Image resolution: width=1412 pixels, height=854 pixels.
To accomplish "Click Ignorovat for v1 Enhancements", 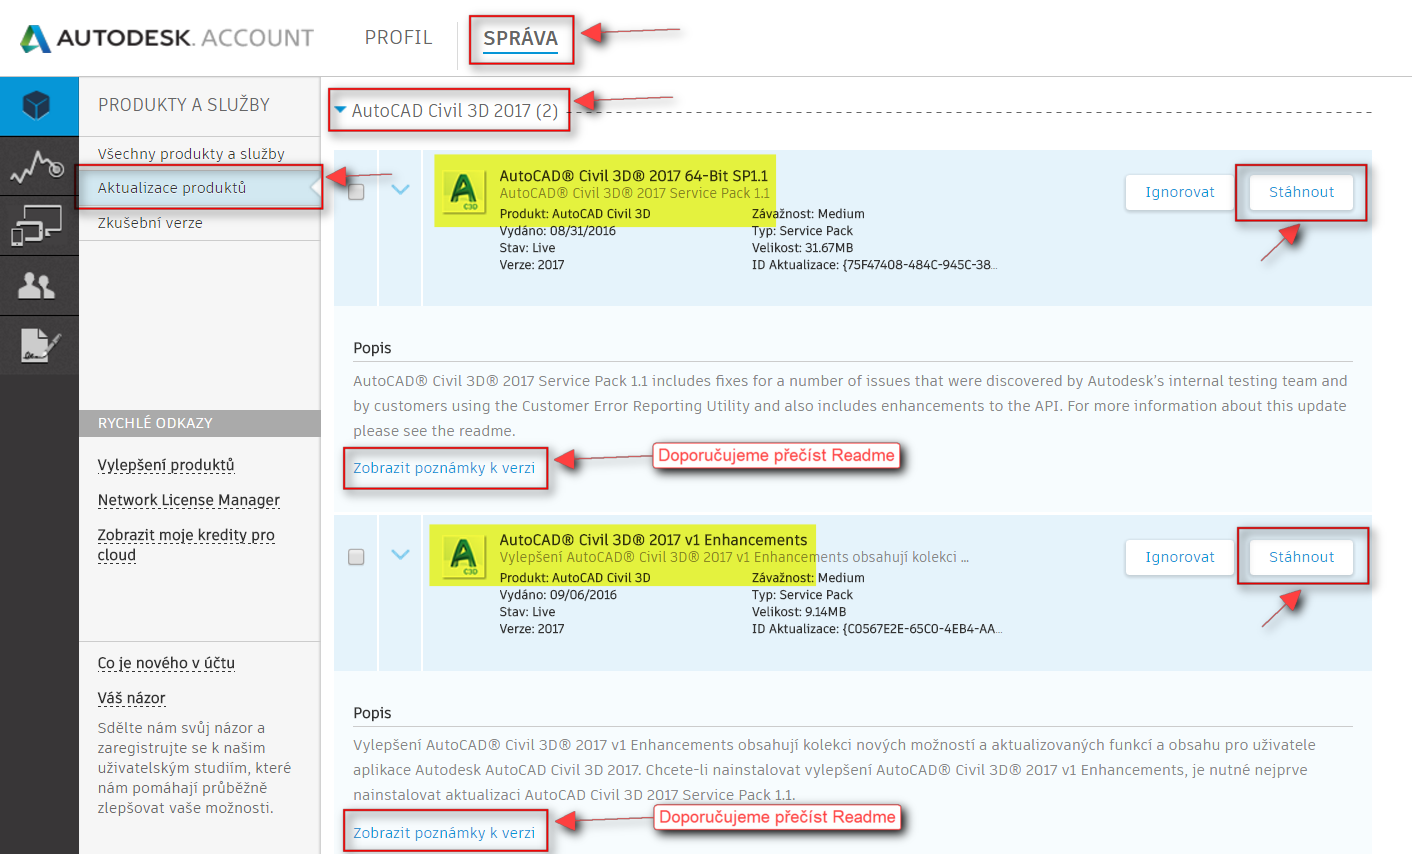I will coord(1180,557).
